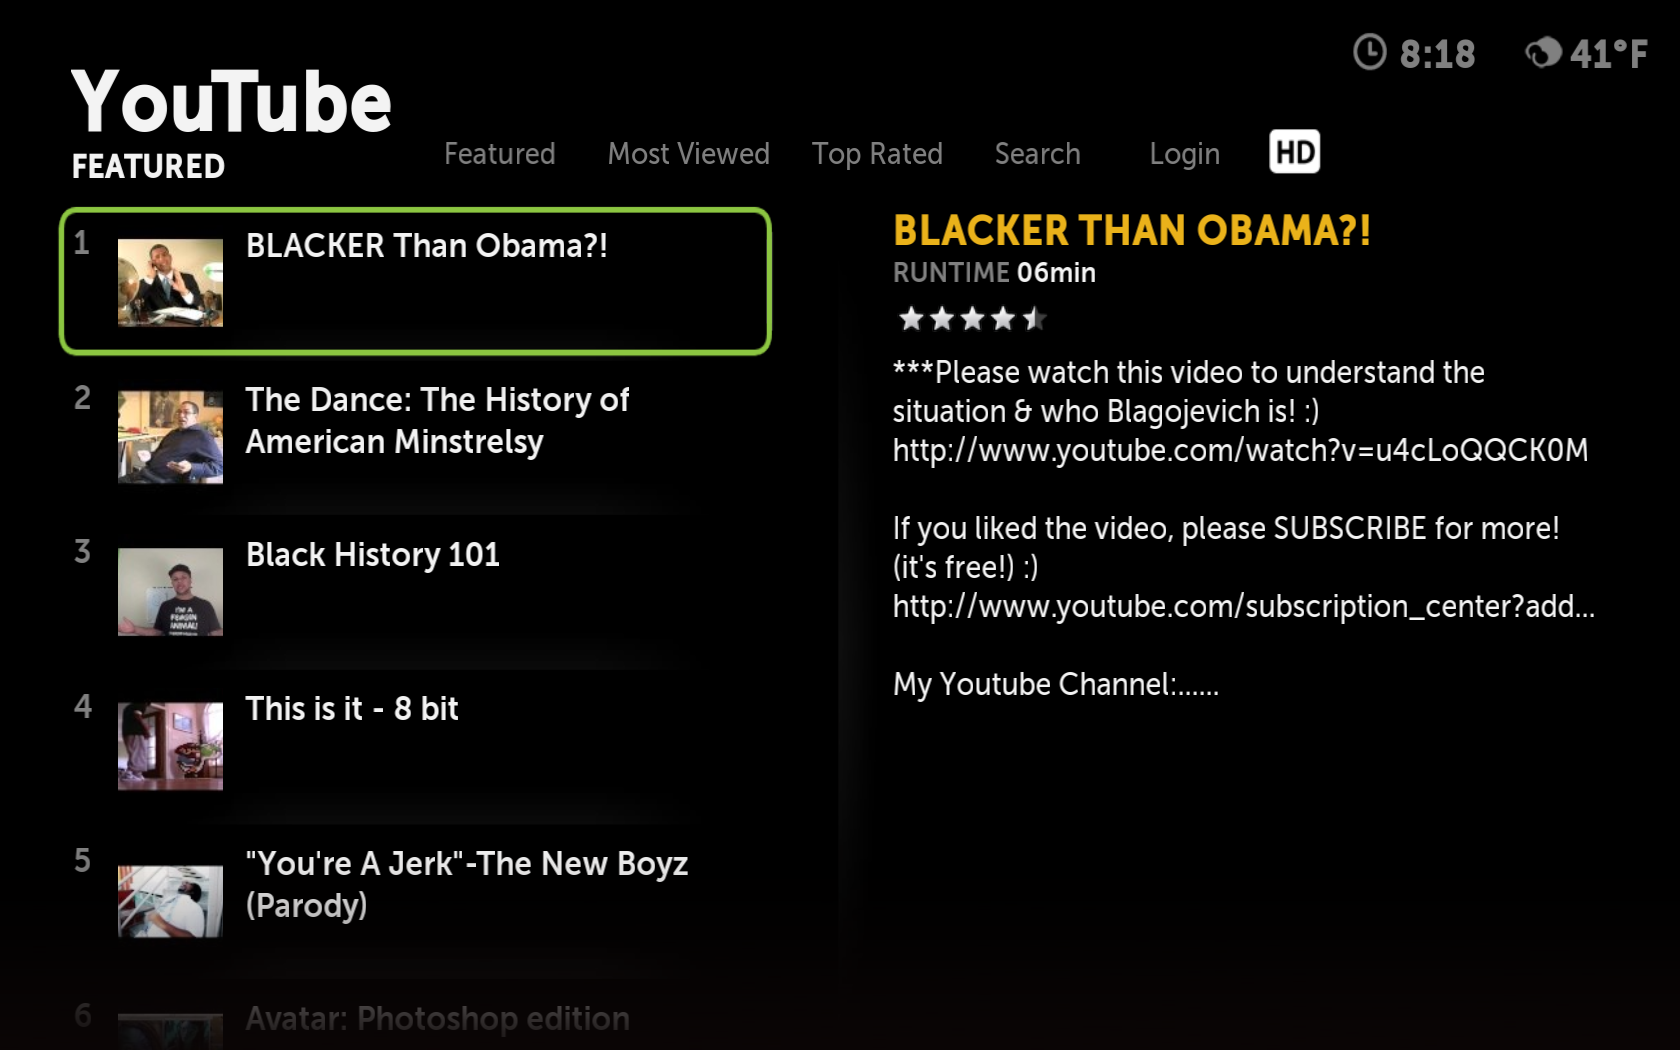The image size is (1680, 1050).
Task: Click the 8:18 time display
Action: (1437, 54)
